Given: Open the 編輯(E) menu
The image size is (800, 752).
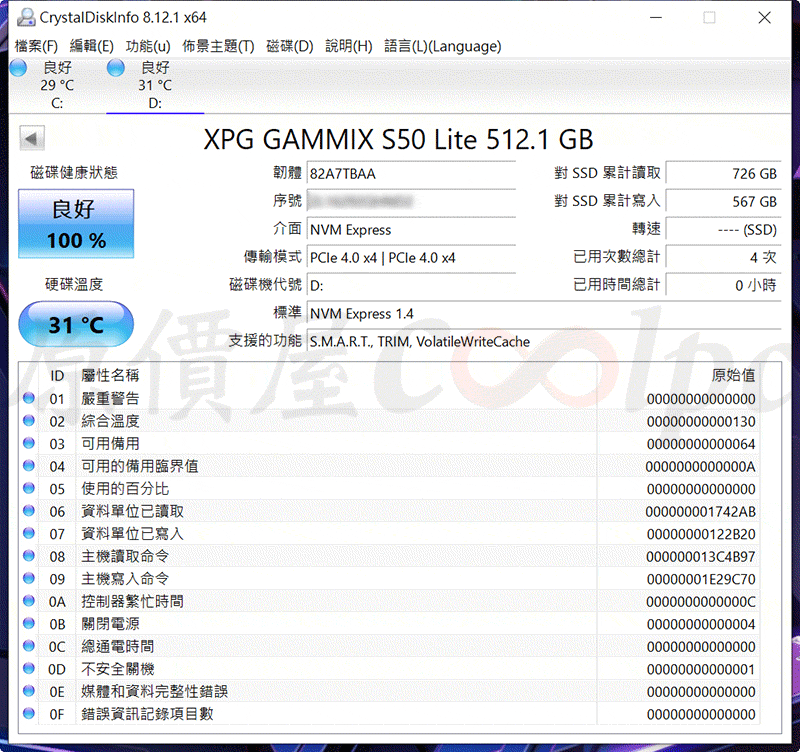Looking at the screenshot, I should pyautogui.click(x=92, y=46).
